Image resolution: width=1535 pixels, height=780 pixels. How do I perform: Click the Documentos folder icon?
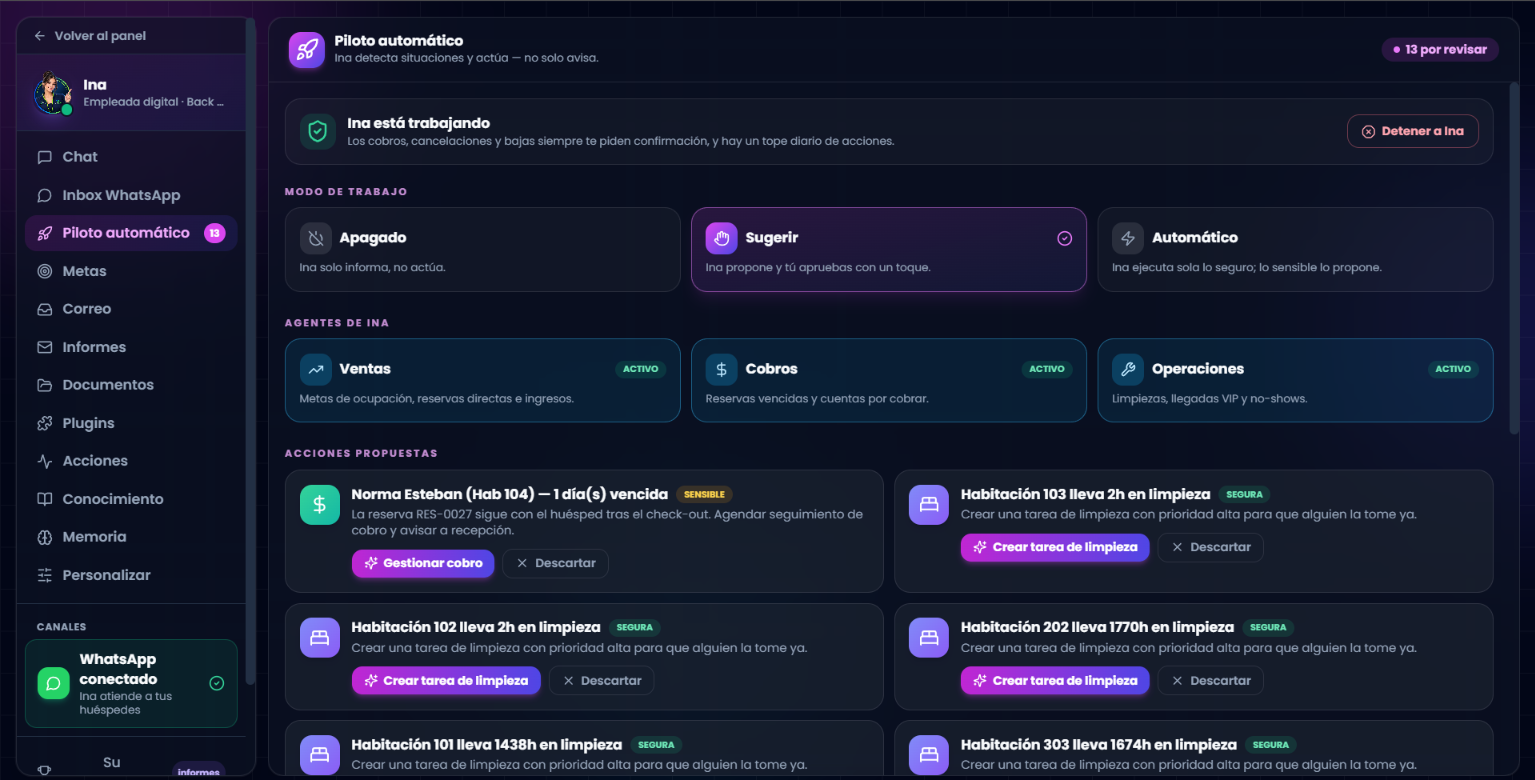(44, 385)
